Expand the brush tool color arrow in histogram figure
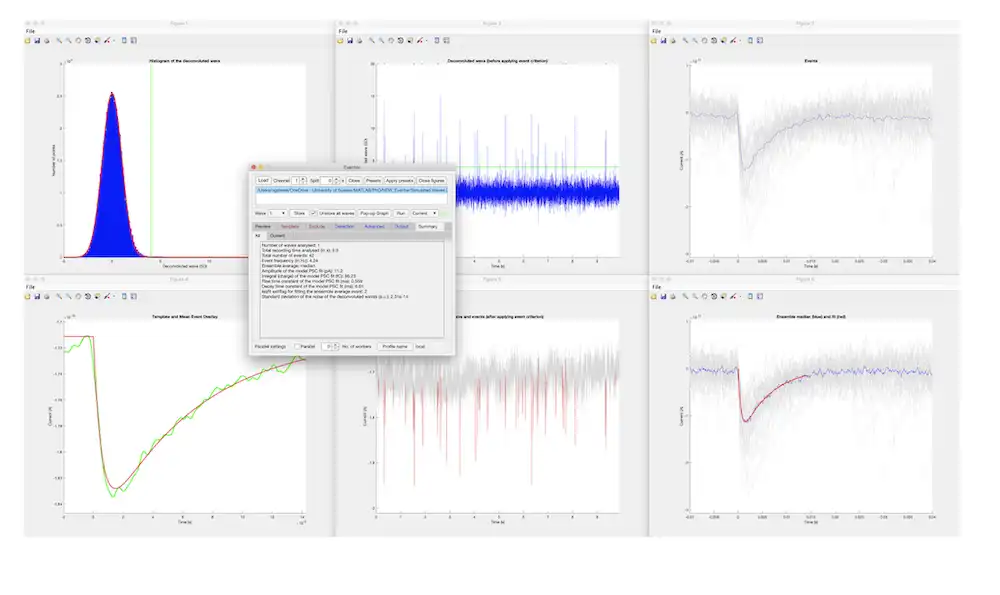Screen dimensions: 1000x595 pos(114,41)
